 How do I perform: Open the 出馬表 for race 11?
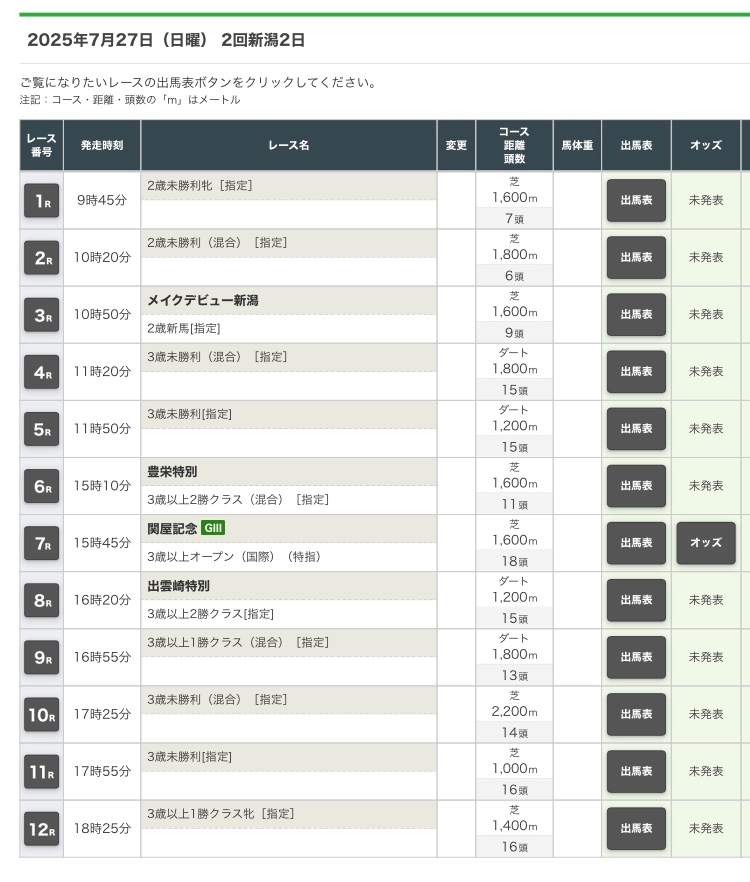pos(636,771)
